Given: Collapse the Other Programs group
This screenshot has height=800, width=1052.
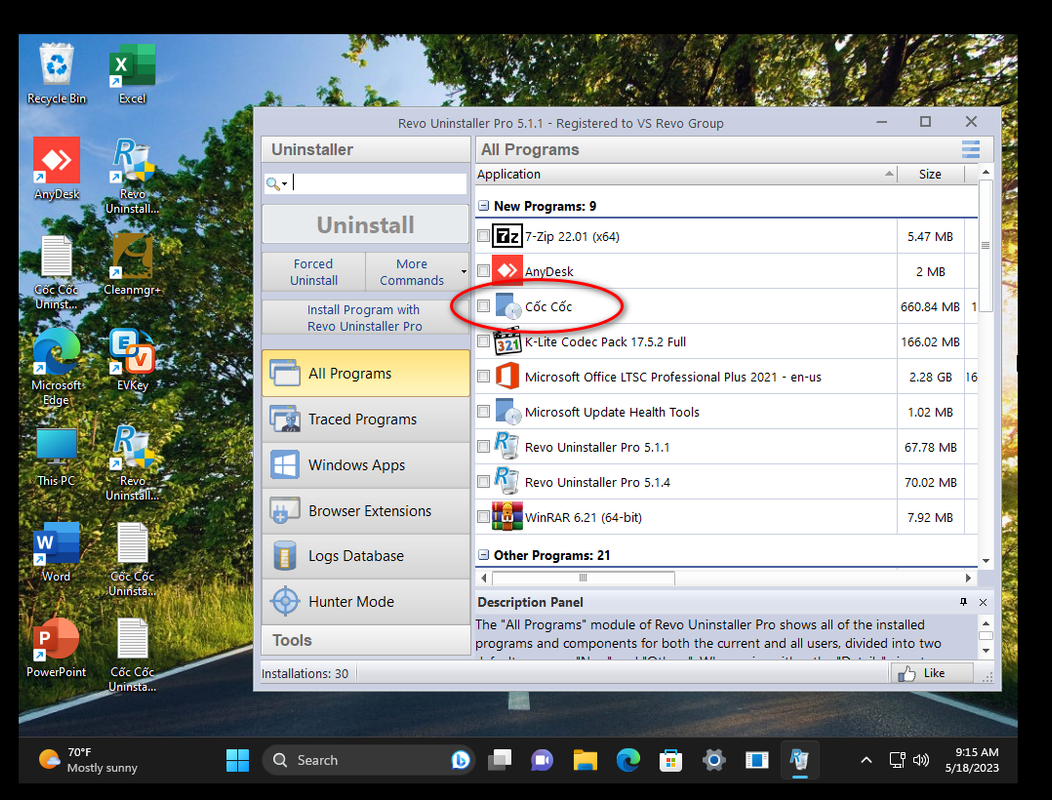Looking at the screenshot, I should click(483, 554).
